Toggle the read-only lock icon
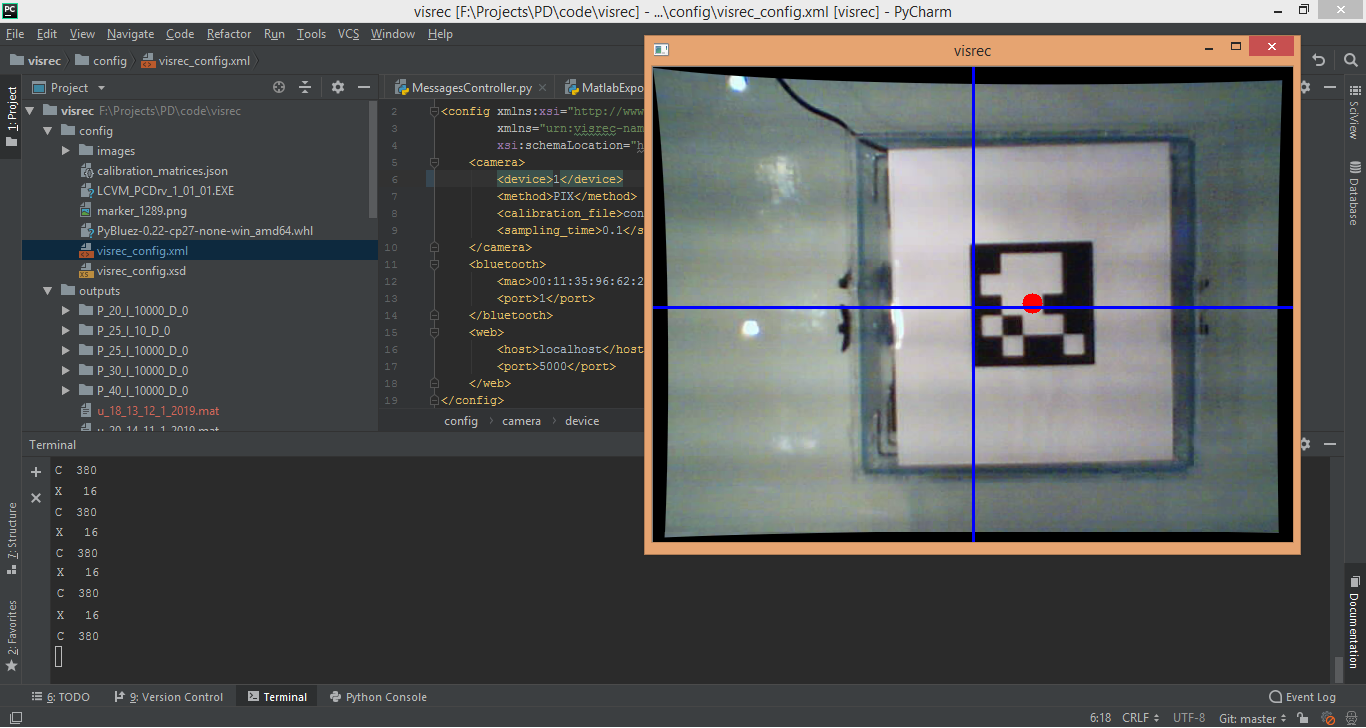This screenshot has width=1366, height=728. click(1301, 718)
